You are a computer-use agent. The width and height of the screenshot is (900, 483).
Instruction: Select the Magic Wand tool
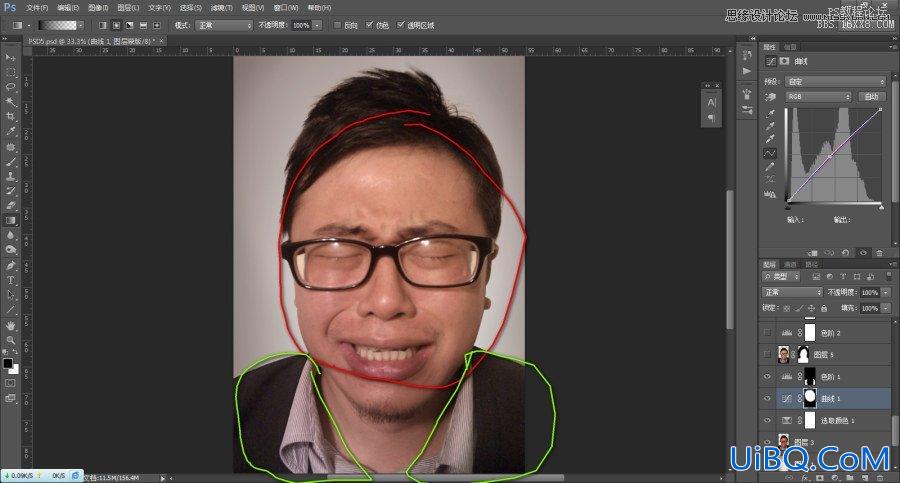10,102
